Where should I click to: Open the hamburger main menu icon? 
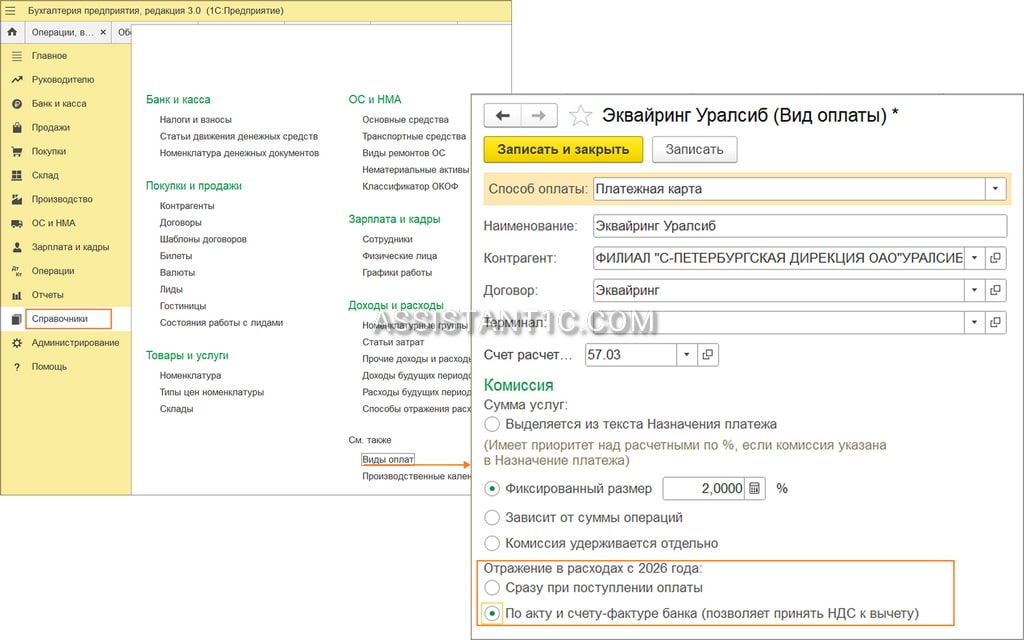point(10,10)
